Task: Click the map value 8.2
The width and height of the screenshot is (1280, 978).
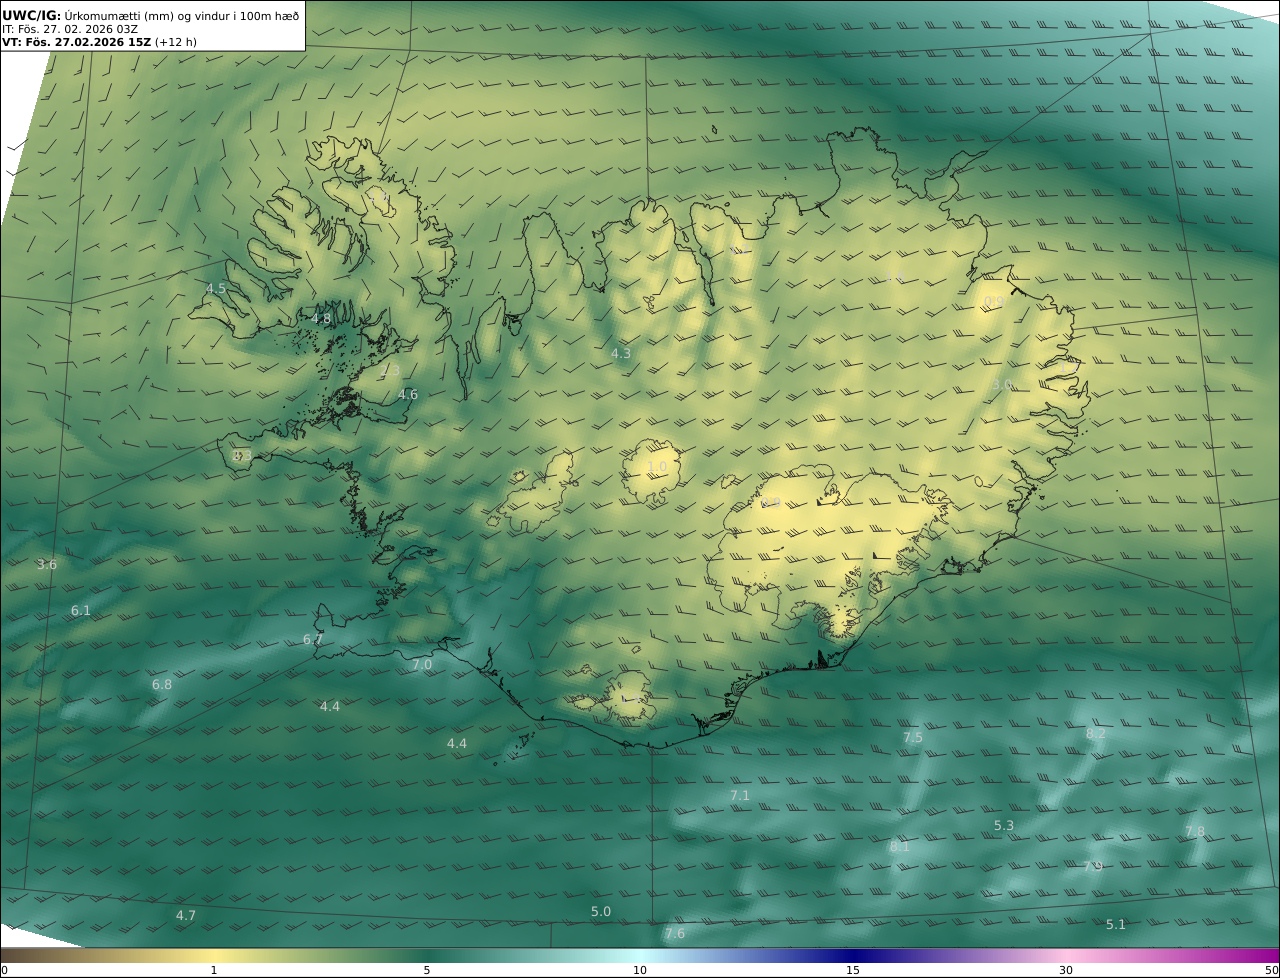Action: pos(1096,734)
